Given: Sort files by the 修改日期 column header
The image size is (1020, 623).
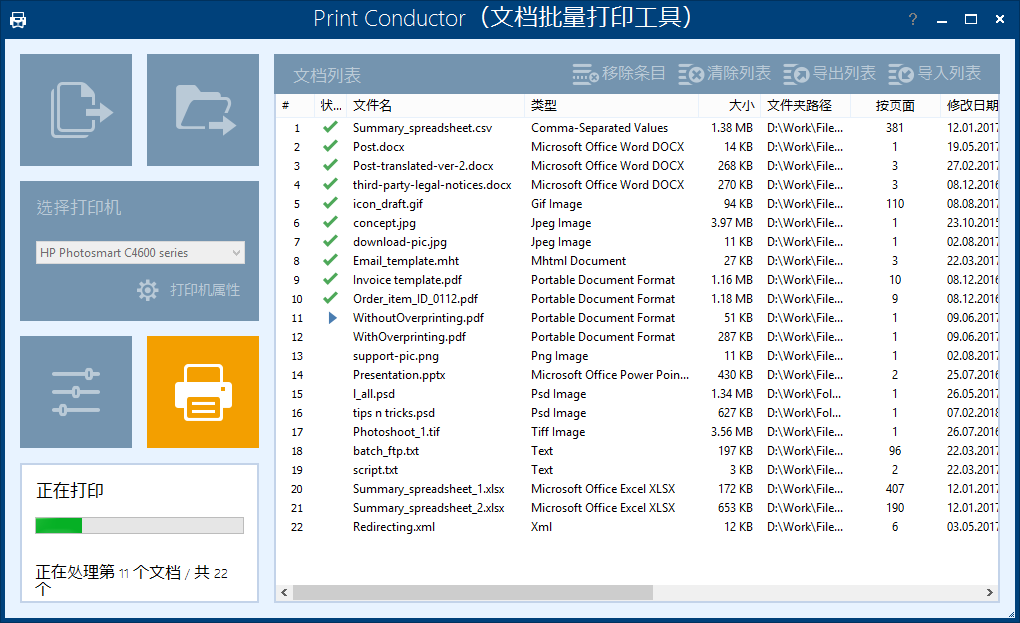Looking at the screenshot, I should (965, 104).
